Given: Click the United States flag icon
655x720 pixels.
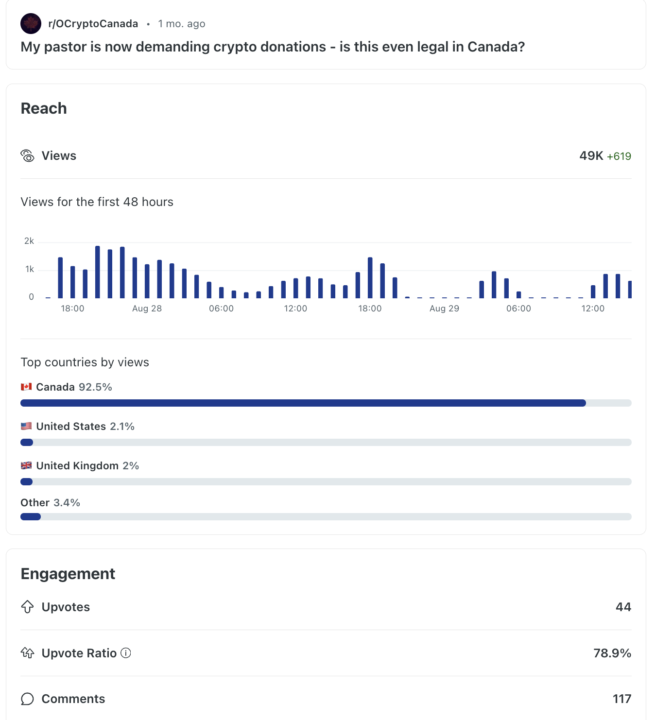Looking at the screenshot, I should (26, 426).
